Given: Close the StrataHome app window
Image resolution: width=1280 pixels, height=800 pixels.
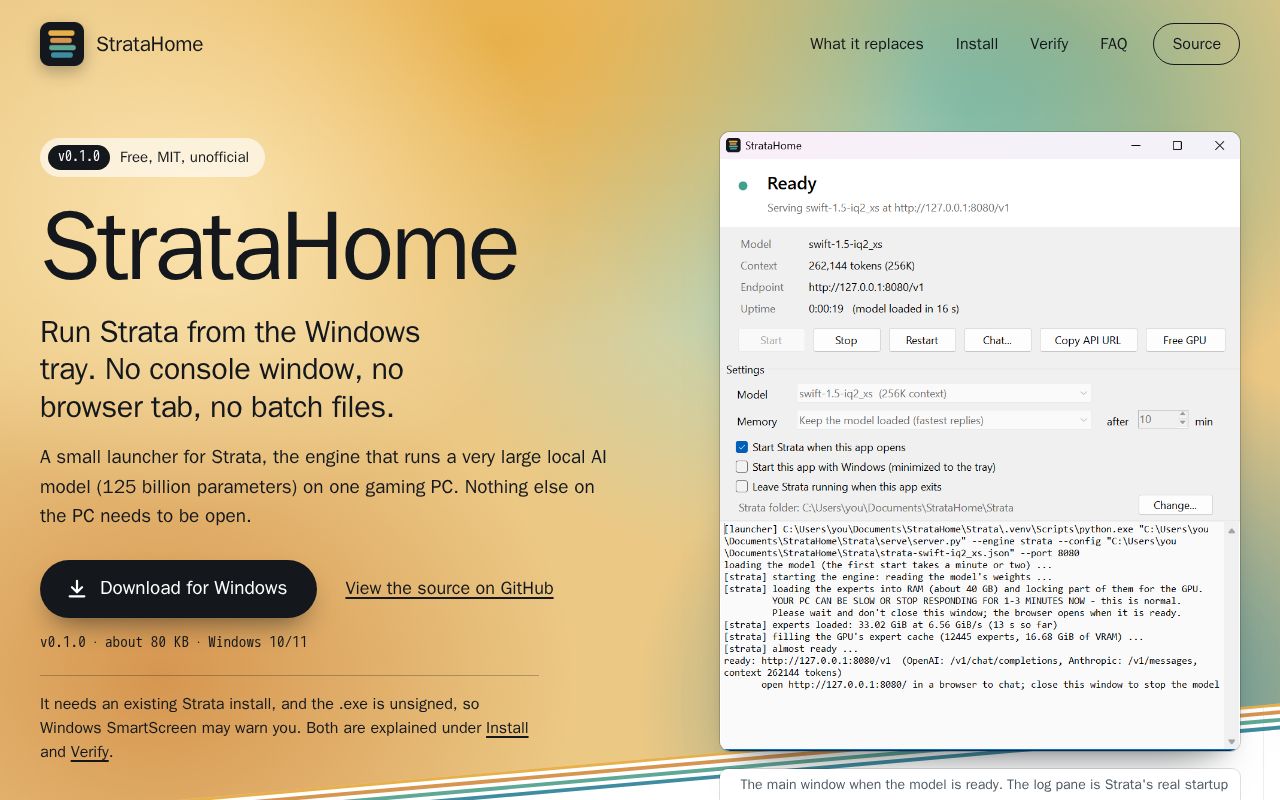Looking at the screenshot, I should click(1219, 146).
